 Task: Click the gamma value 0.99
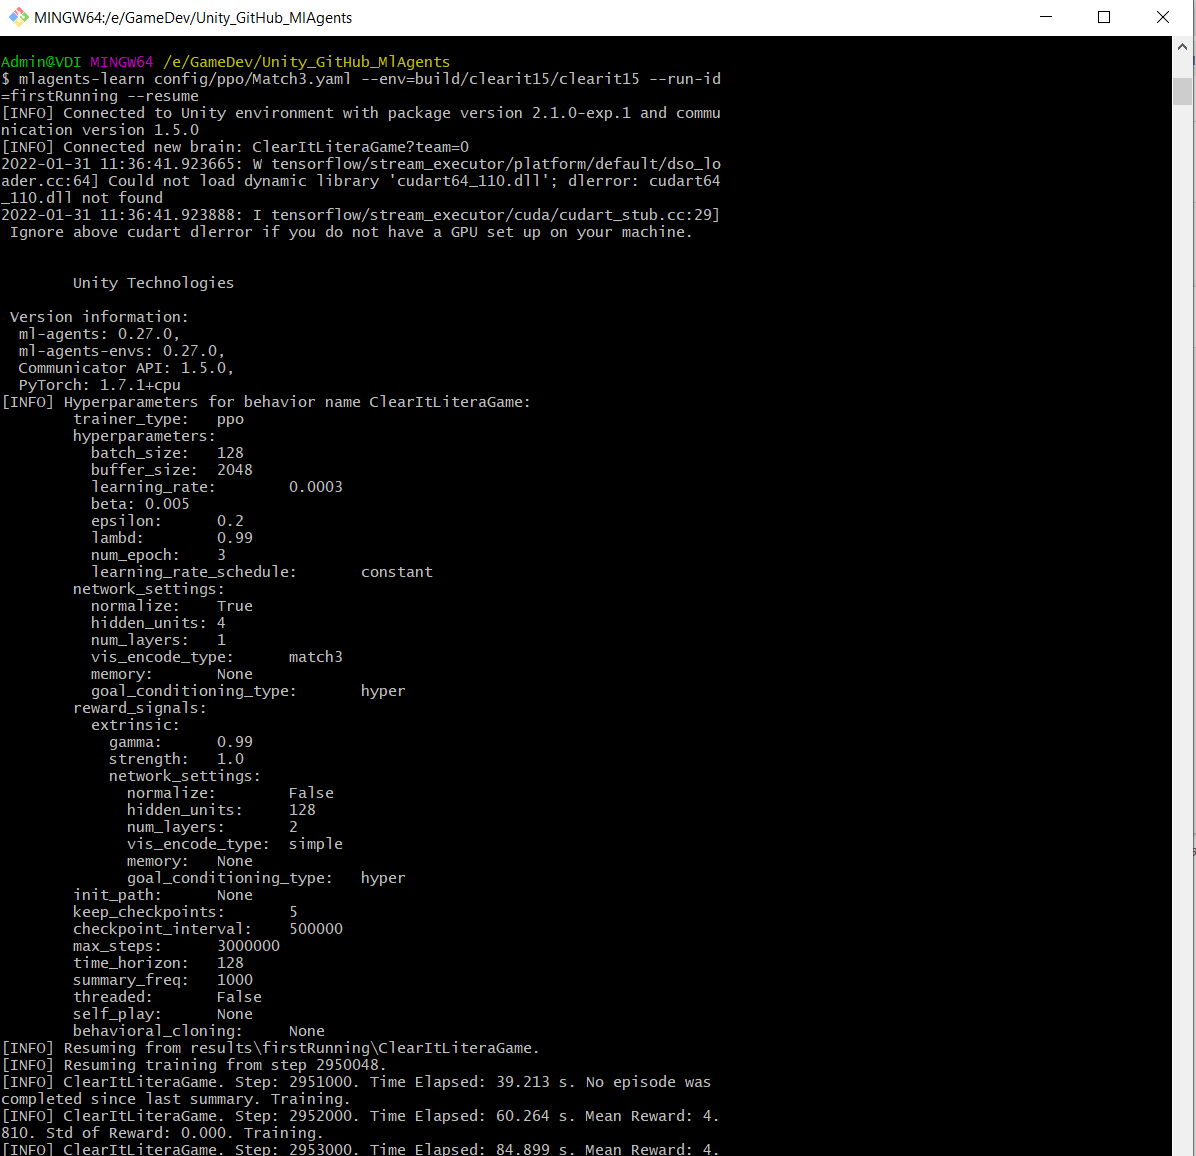point(235,742)
